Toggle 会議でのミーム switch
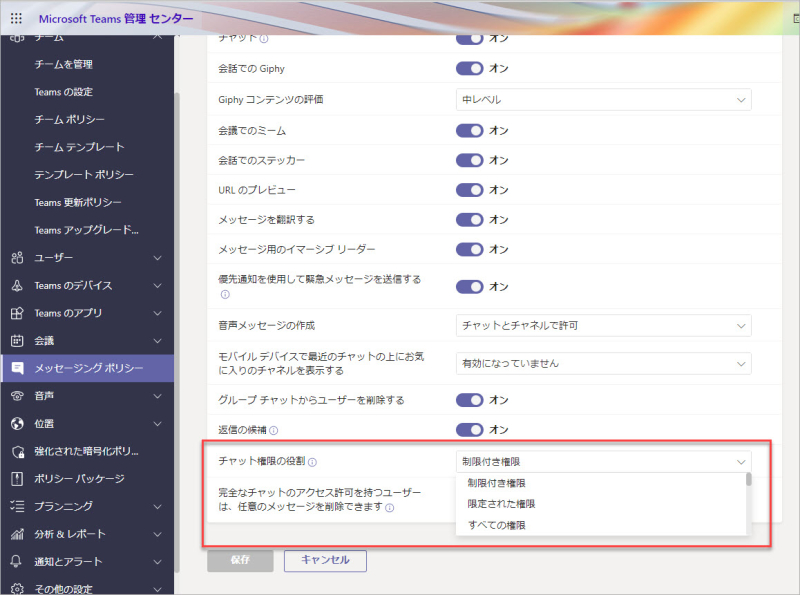 (469, 131)
